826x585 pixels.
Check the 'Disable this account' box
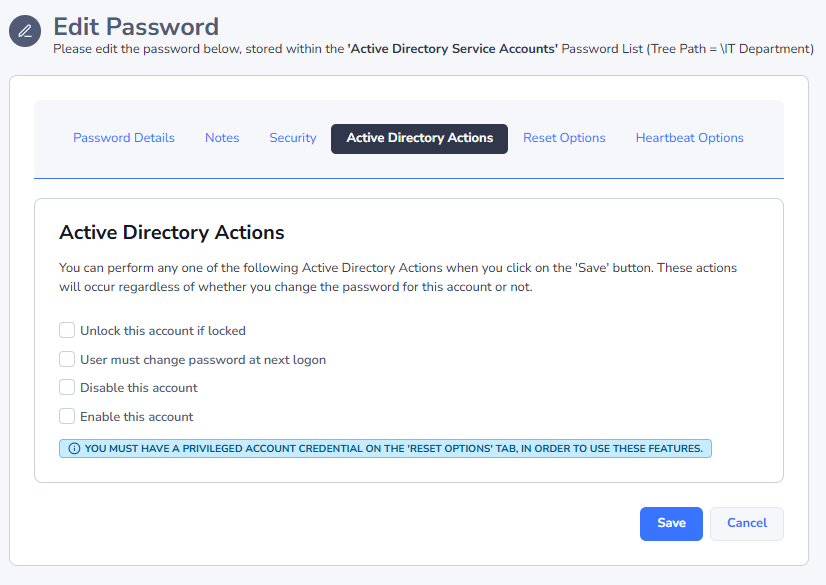(67, 387)
